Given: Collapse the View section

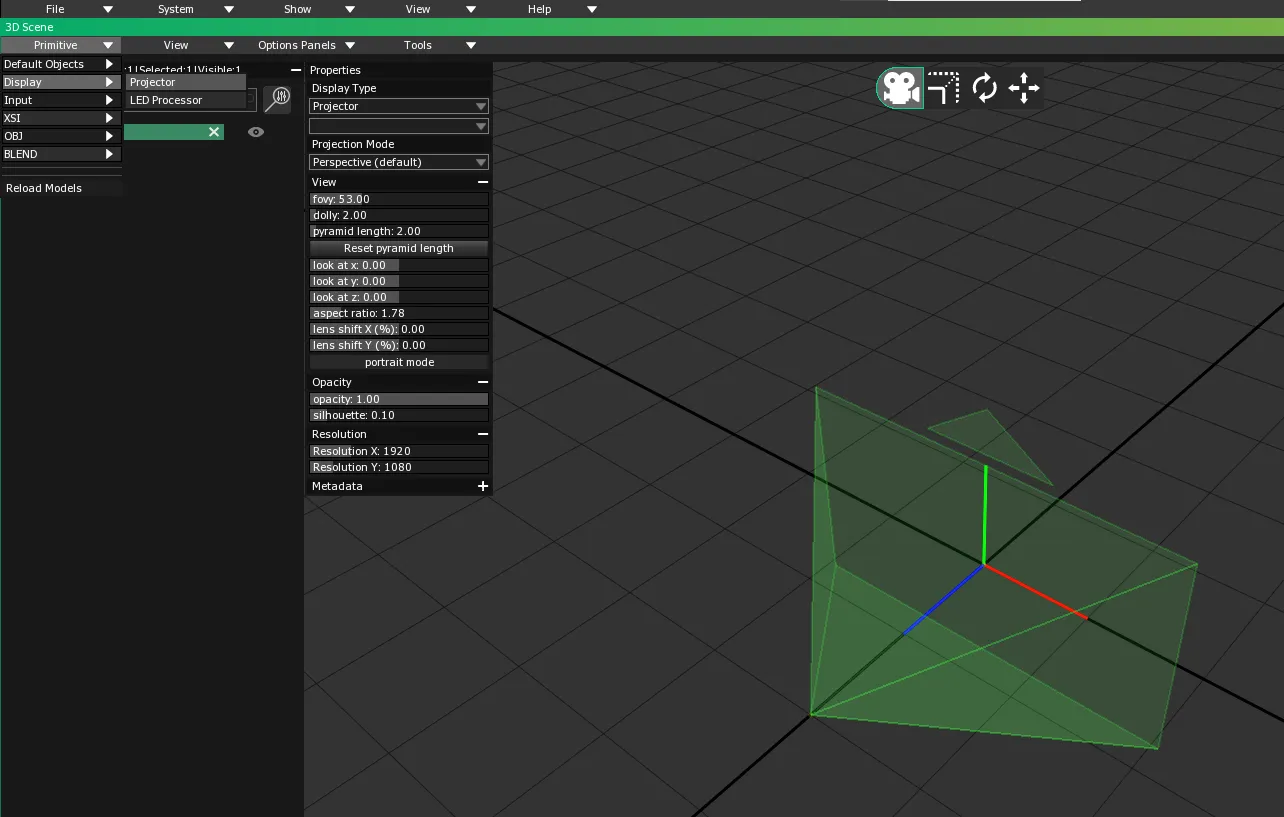Looking at the screenshot, I should click(x=483, y=182).
